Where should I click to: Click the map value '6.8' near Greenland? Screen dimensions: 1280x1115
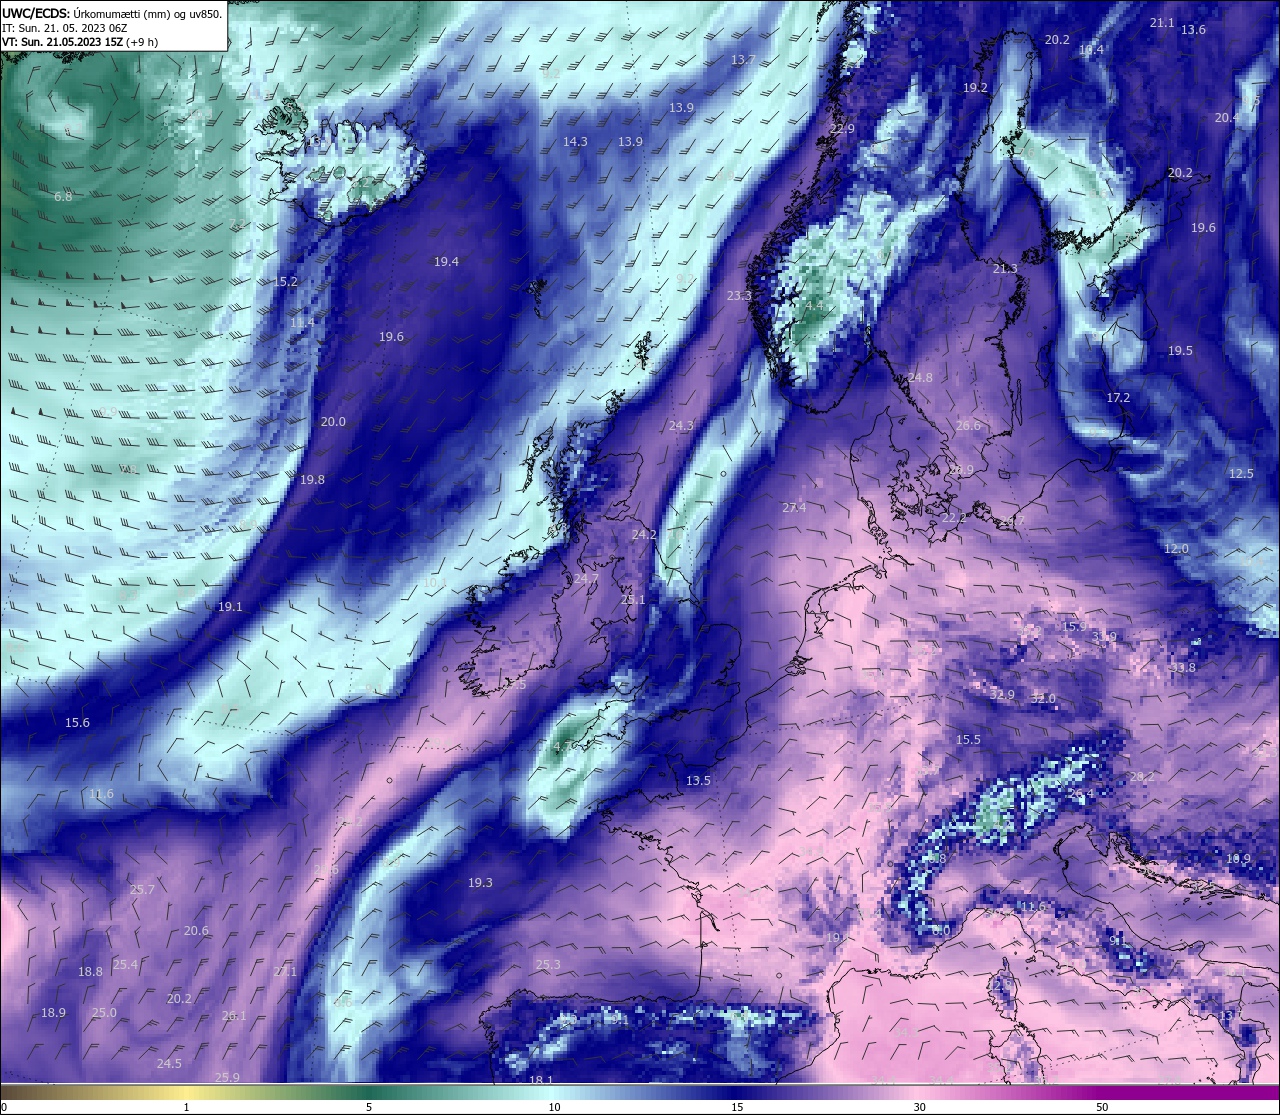click(x=63, y=196)
